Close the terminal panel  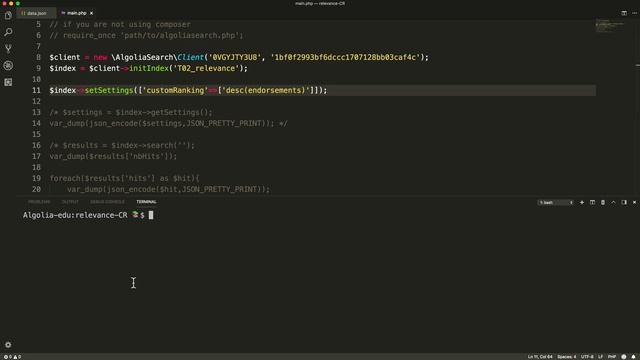[x=634, y=202]
